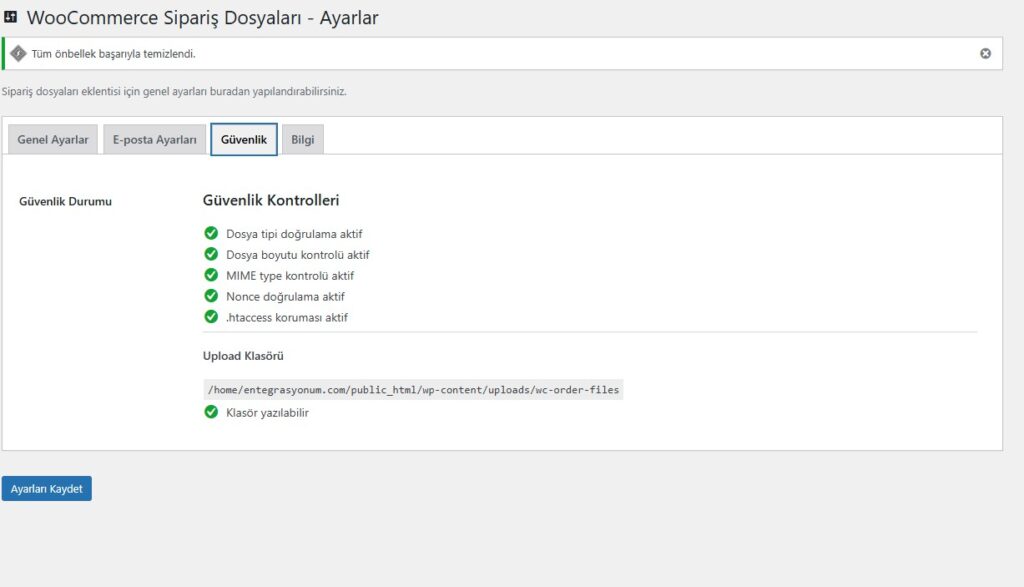Dismiss the cache cleared notification

coord(985,53)
